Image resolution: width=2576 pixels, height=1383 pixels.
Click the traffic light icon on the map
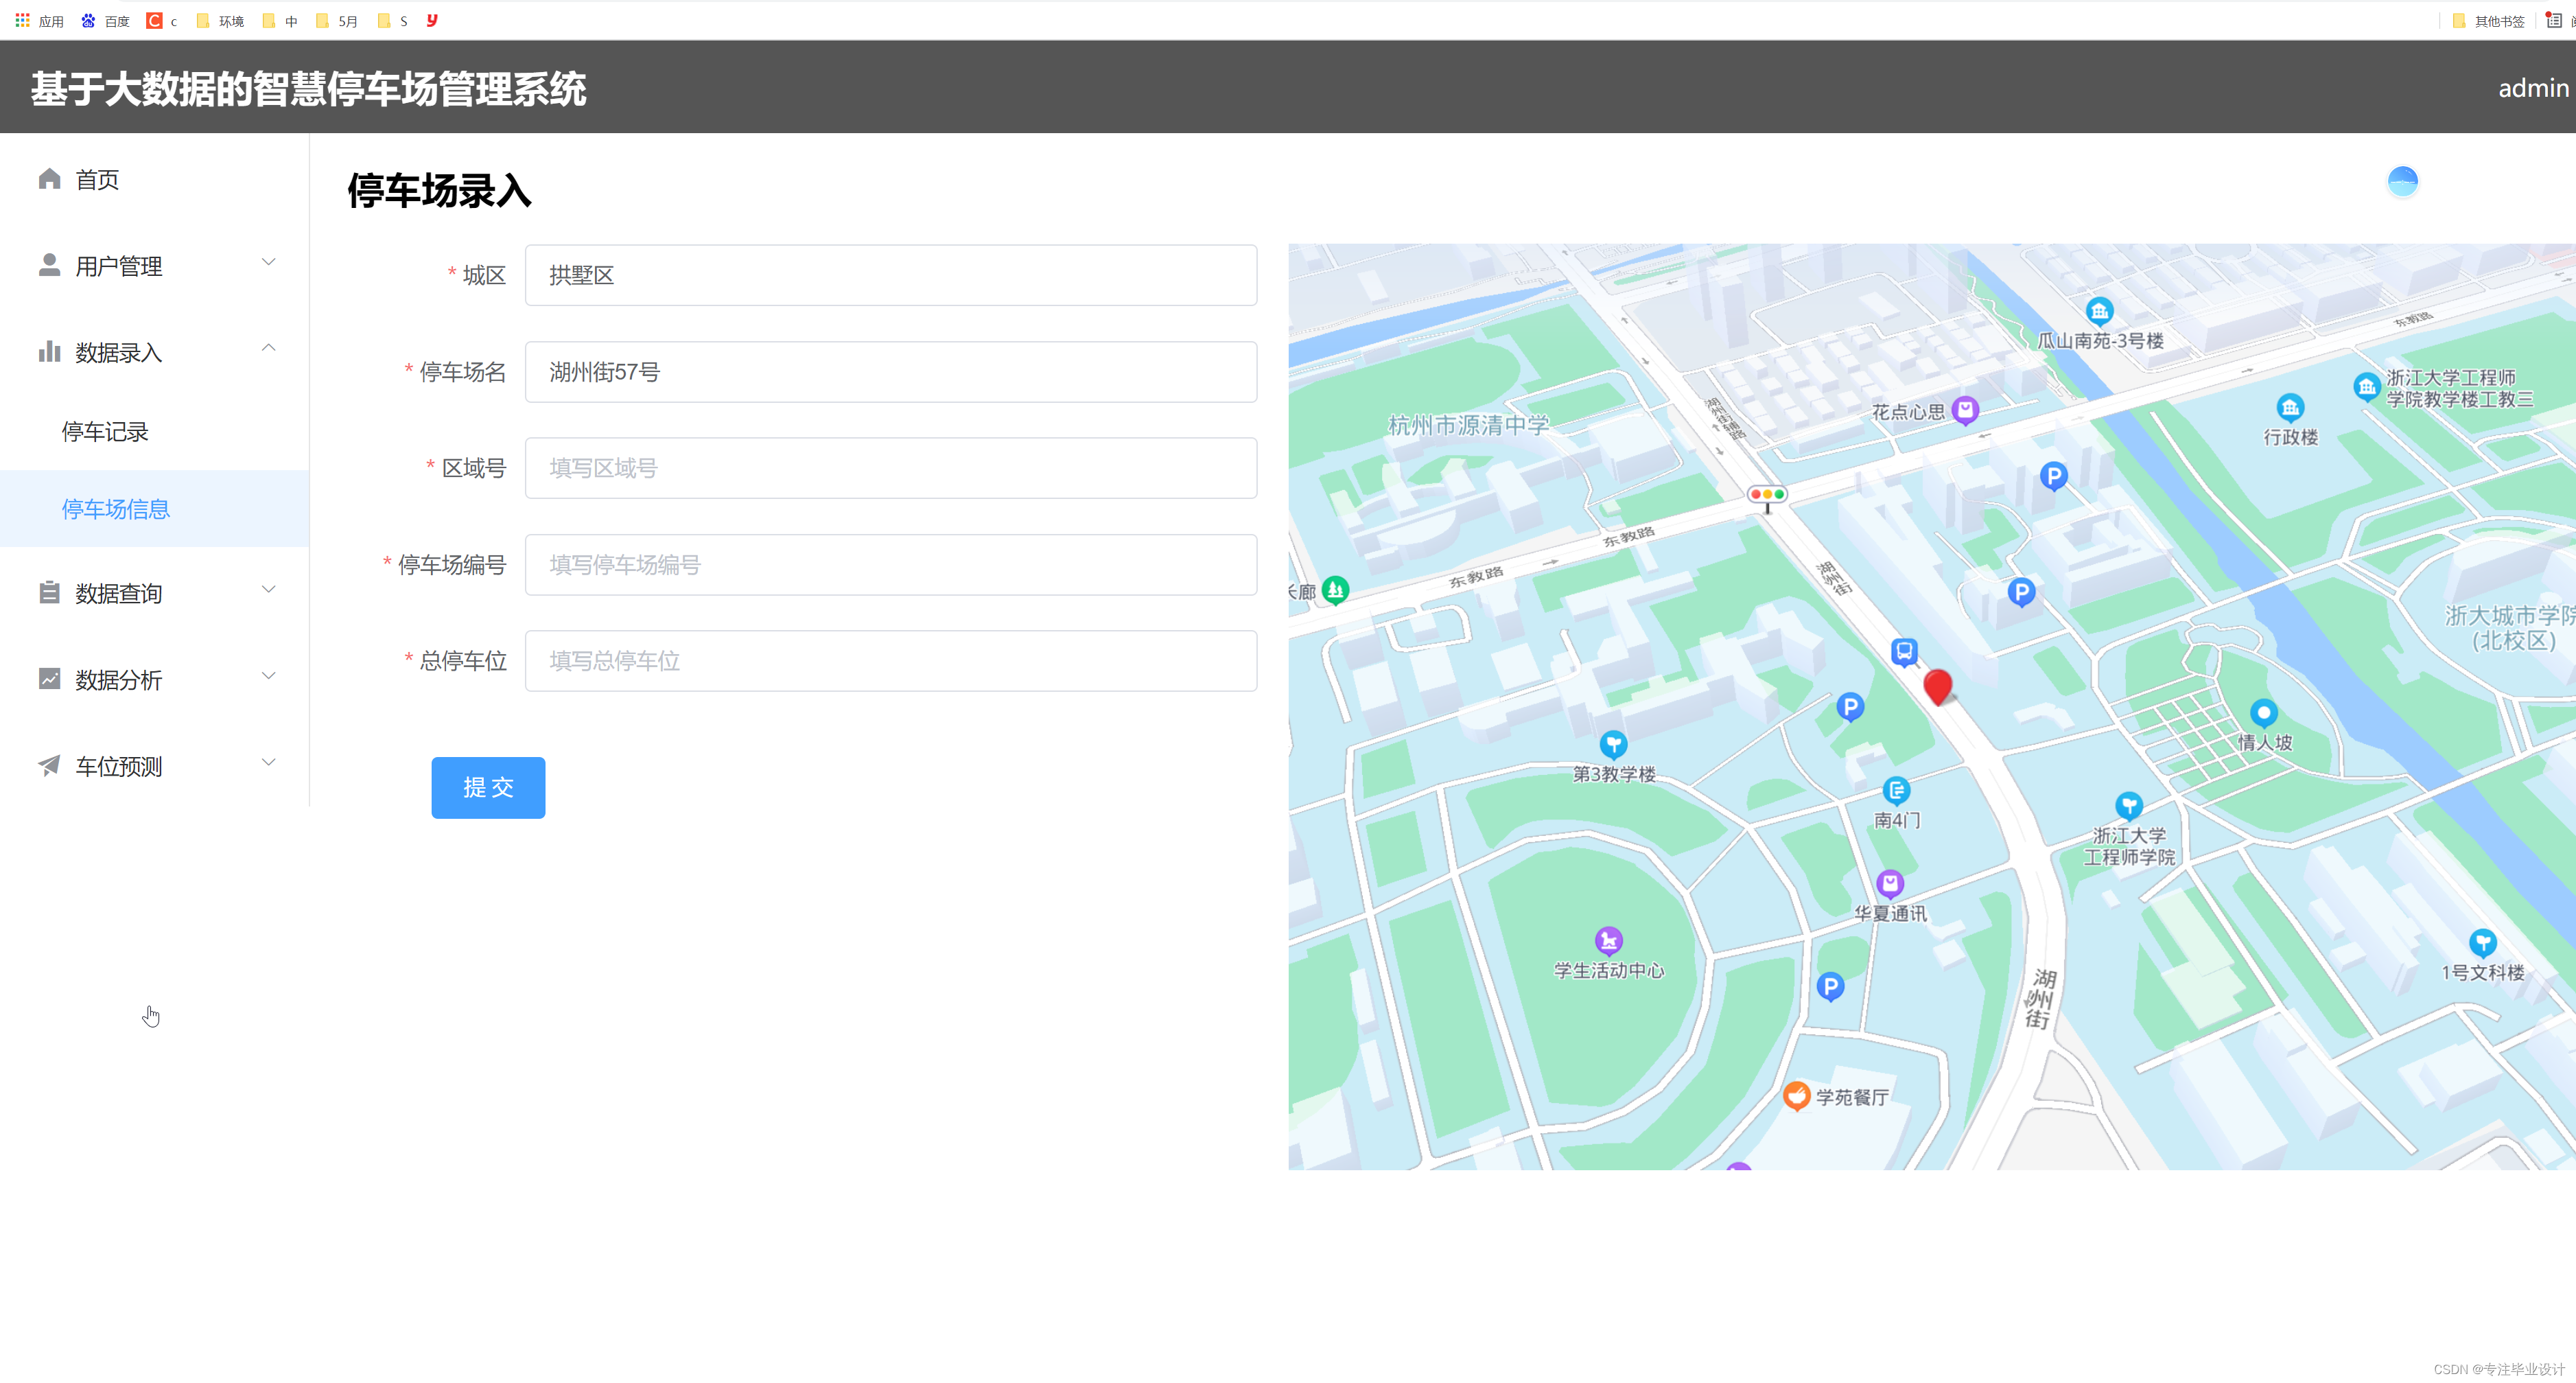(x=1766, y=494)
